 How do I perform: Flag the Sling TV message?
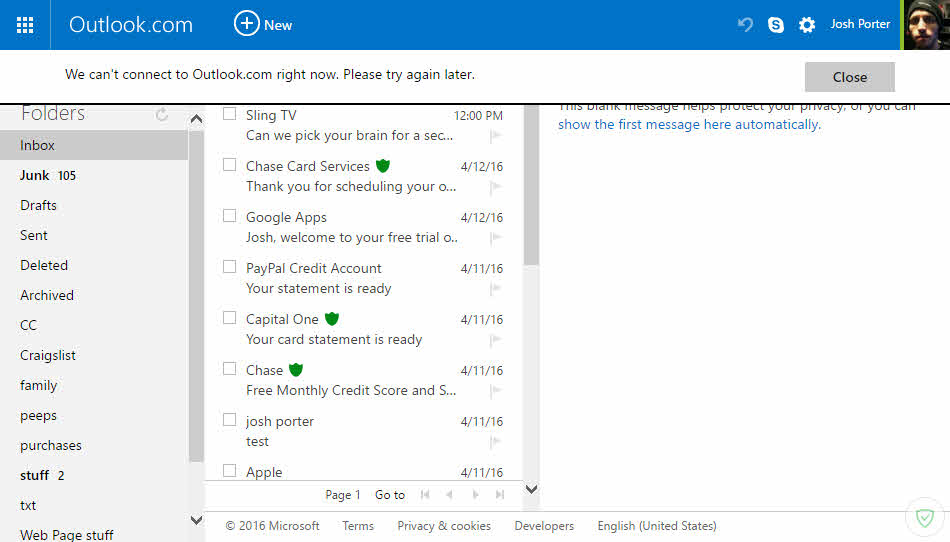(495, 136)
